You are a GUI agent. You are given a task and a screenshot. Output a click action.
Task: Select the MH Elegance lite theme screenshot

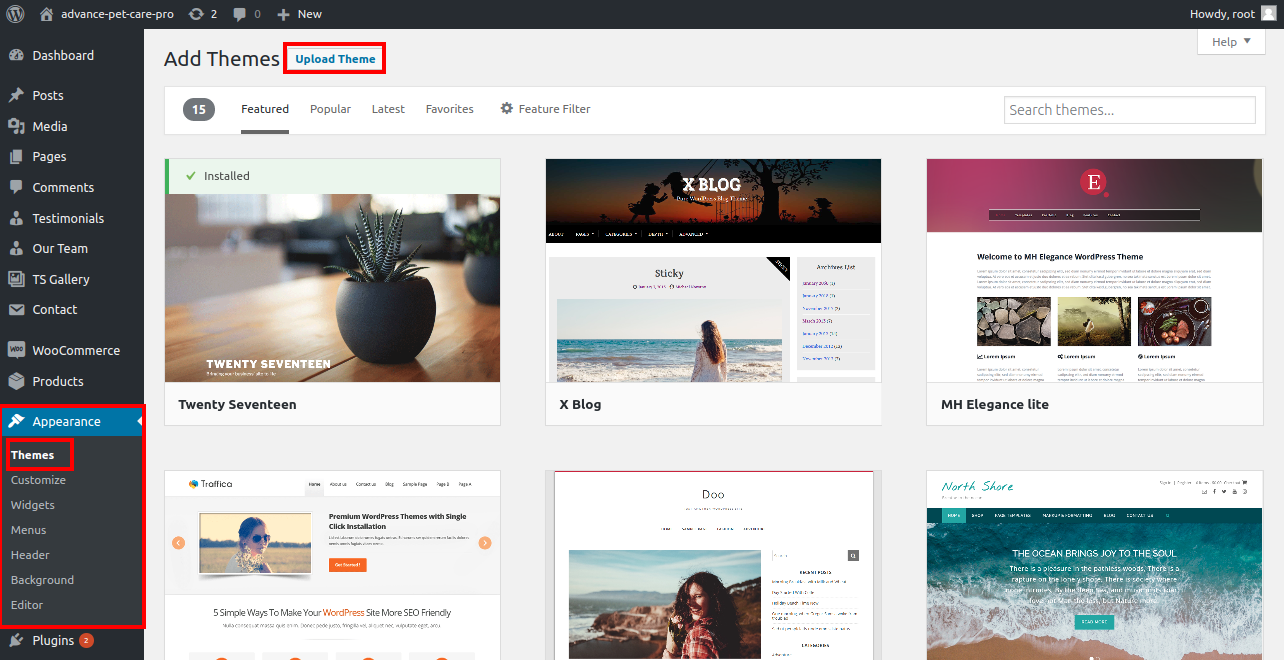1095,270
